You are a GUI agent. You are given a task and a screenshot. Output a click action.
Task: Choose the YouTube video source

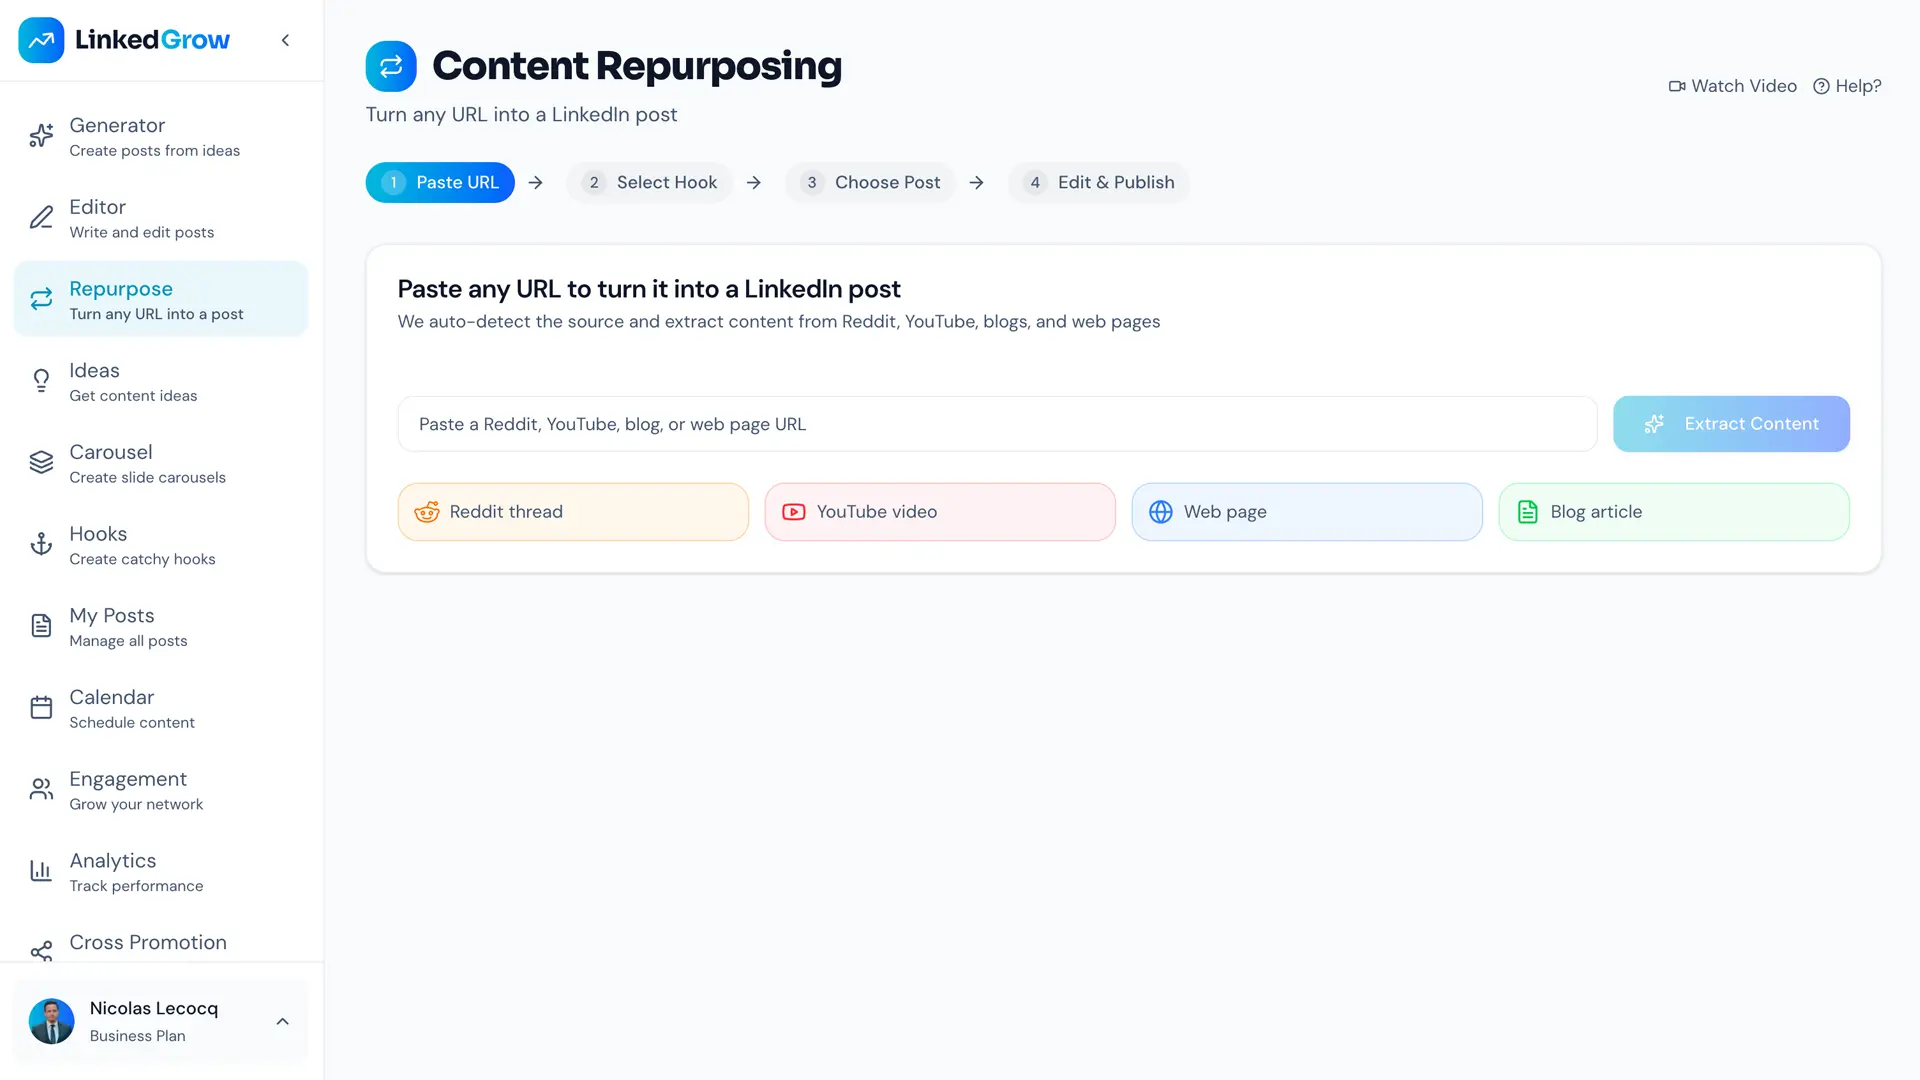[x=940, y=512]
